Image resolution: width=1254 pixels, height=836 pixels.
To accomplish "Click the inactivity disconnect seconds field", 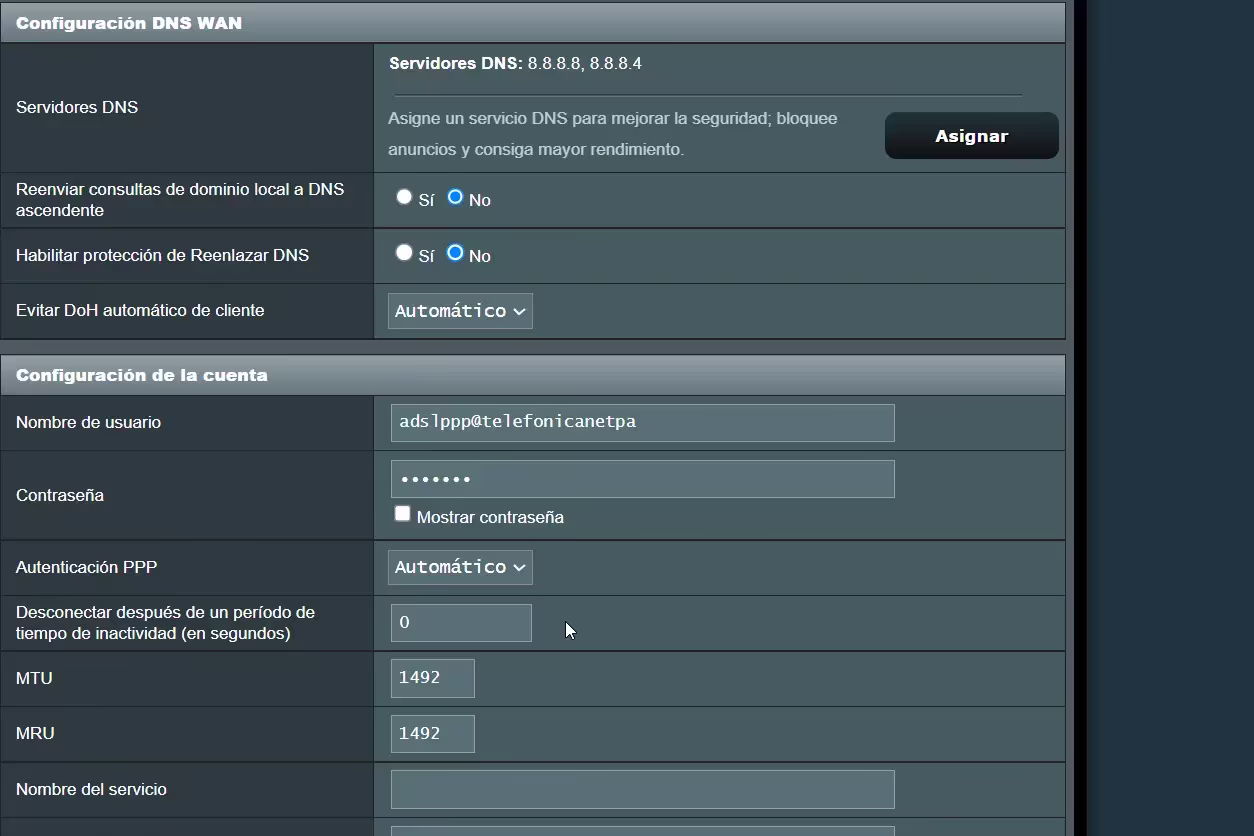I will pos(461,623).
